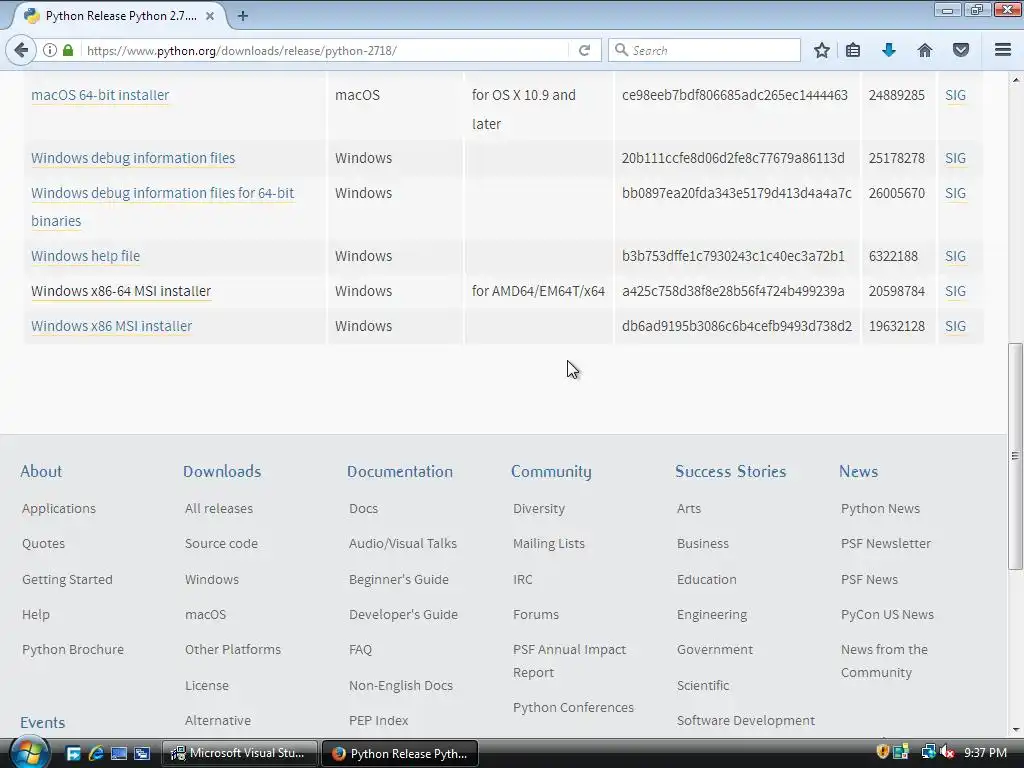Go to All releases link
This screenshot has height=768, width=1024.
219,508
